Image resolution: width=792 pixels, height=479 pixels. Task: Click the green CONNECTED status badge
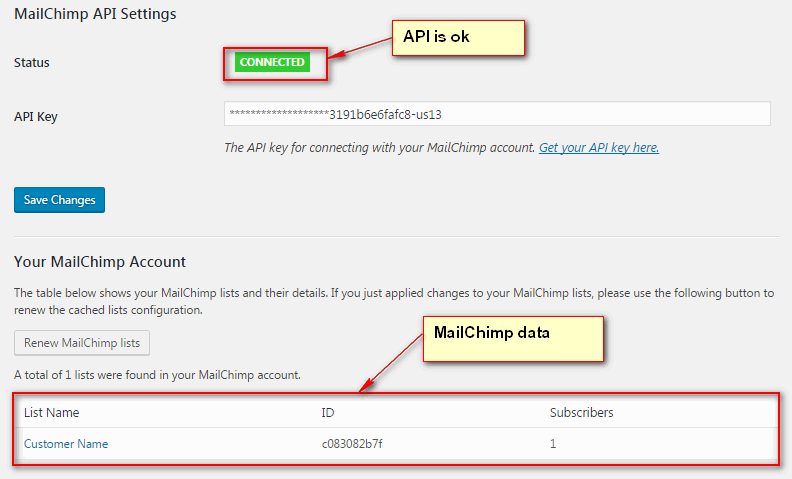272,62
